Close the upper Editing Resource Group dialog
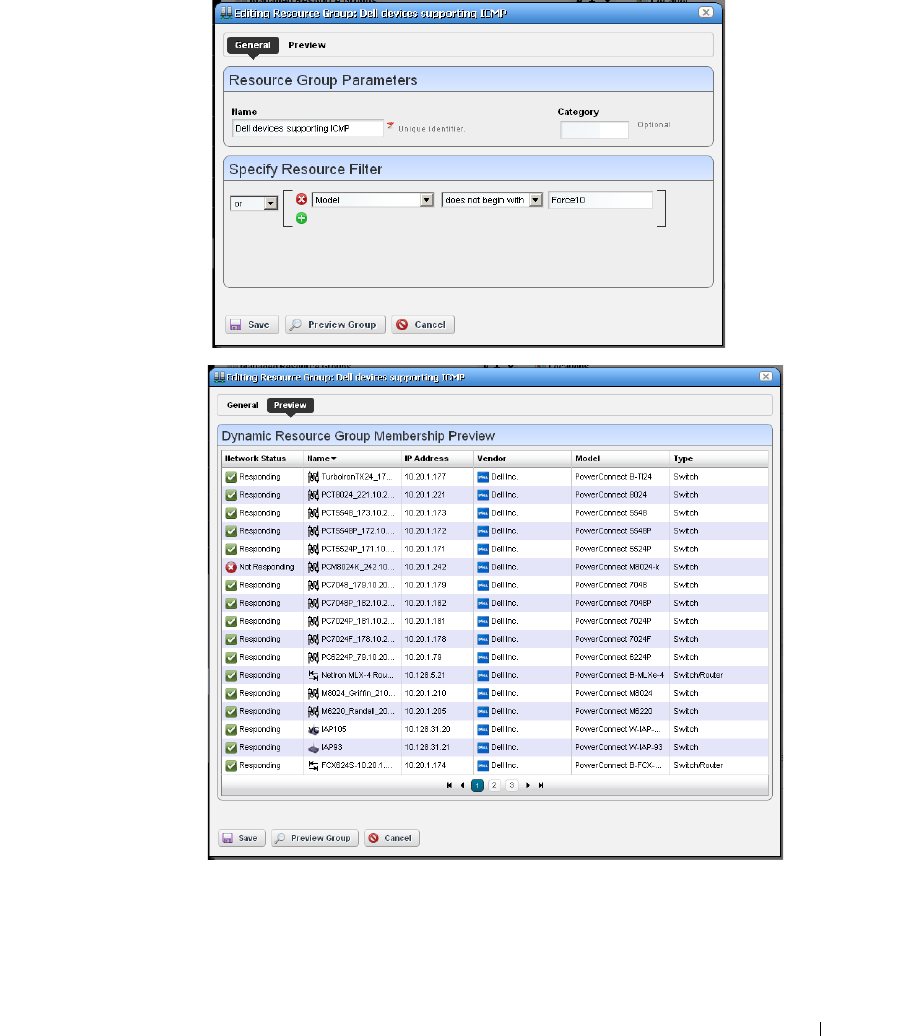900x1036 pixels. (x=706, y=13)
